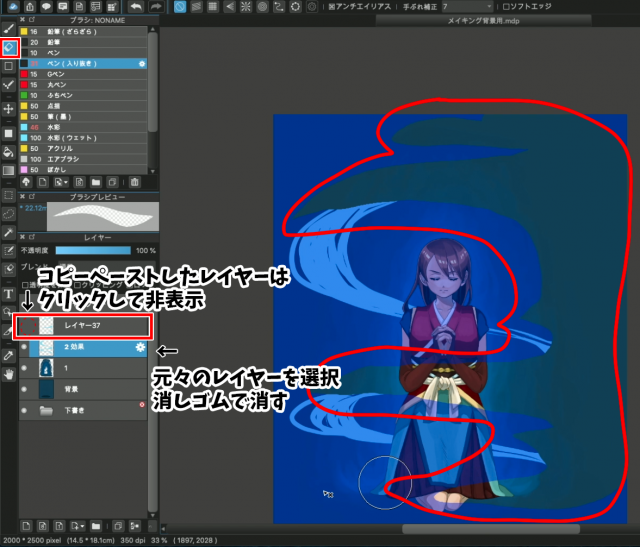Screen dimensions: 640x547
Task: Select the Select Eraser tool
Action: point(9,269)
